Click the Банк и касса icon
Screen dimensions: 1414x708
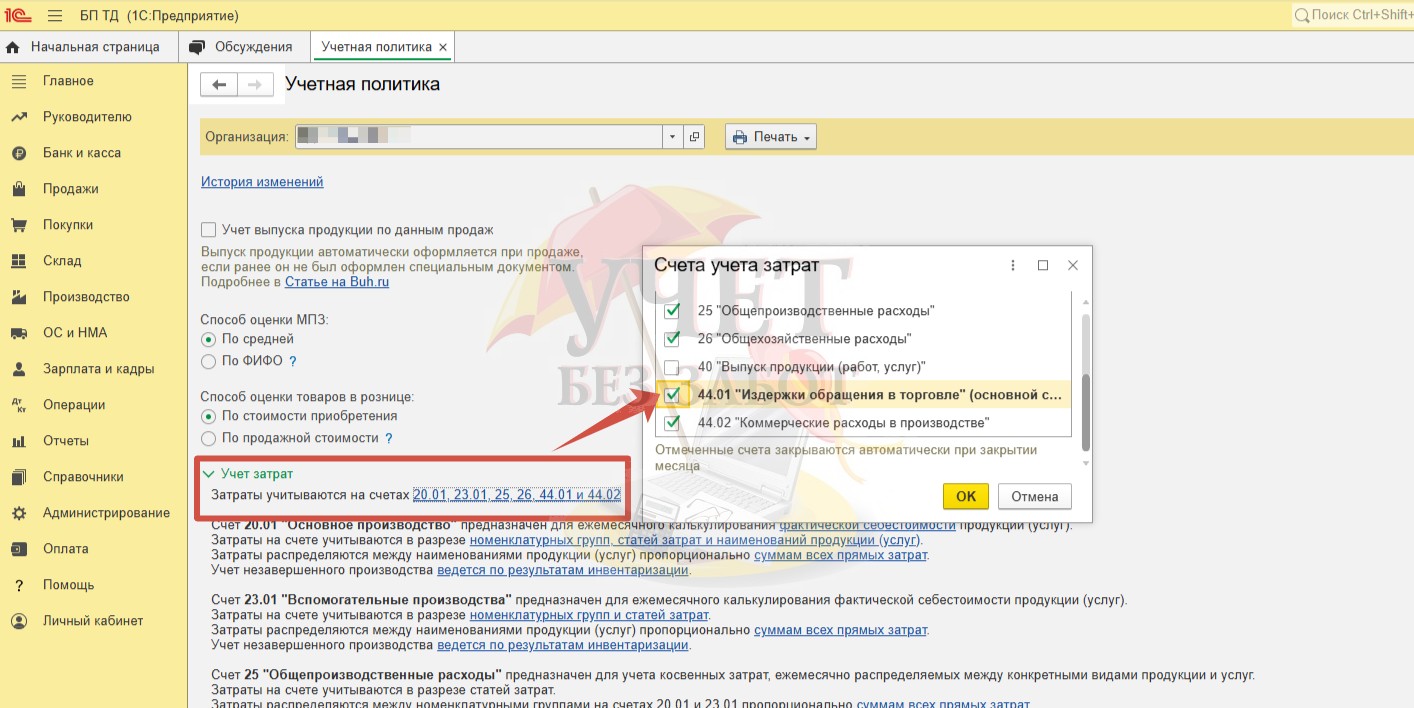(18, 153)
